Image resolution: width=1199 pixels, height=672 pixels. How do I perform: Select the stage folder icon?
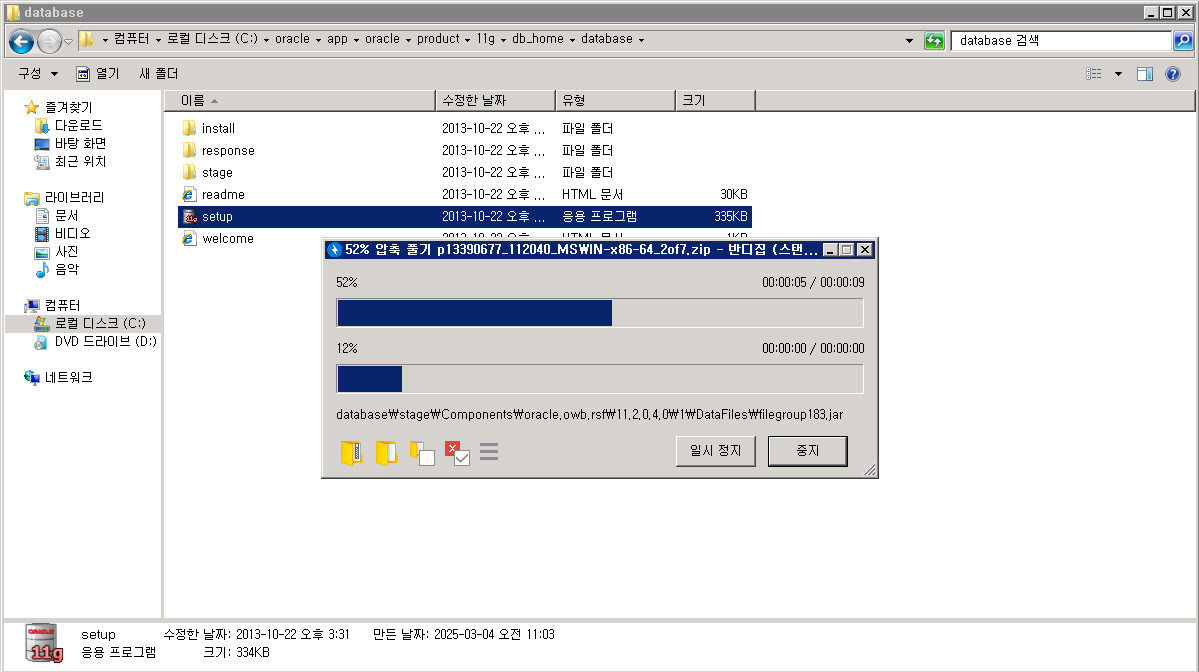pos(189,172)
